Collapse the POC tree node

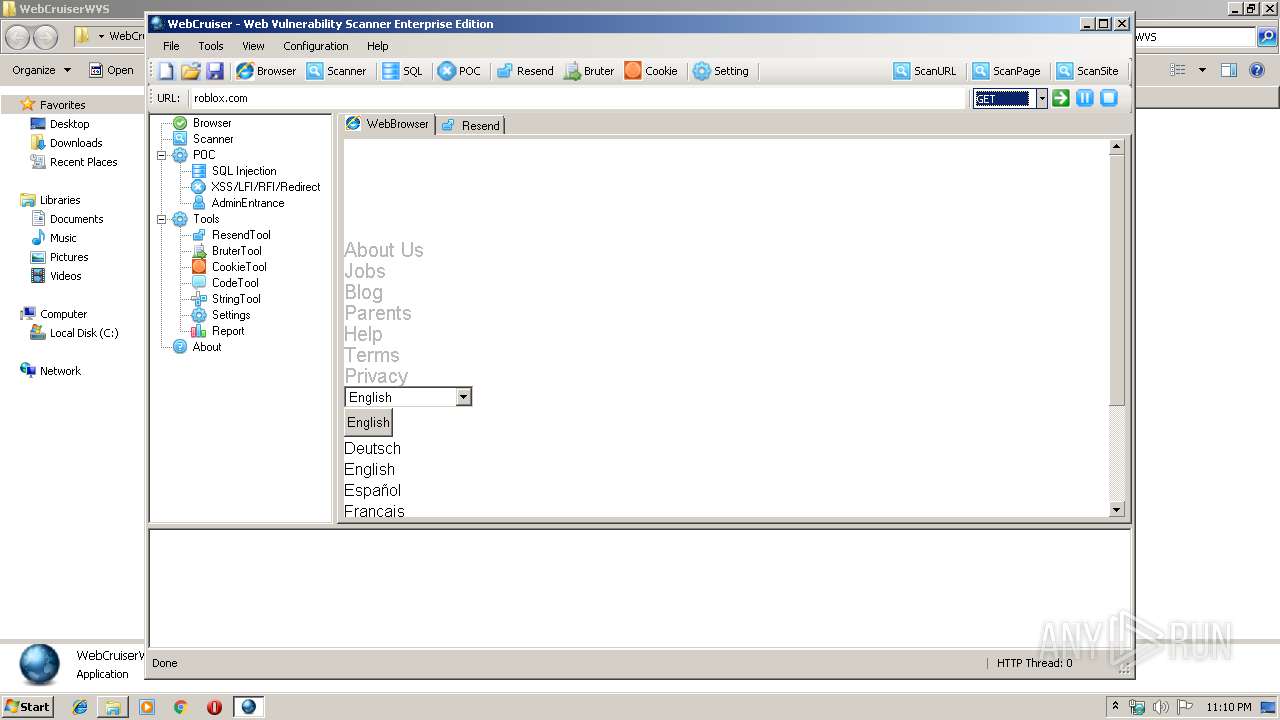[x=161, y=155]
